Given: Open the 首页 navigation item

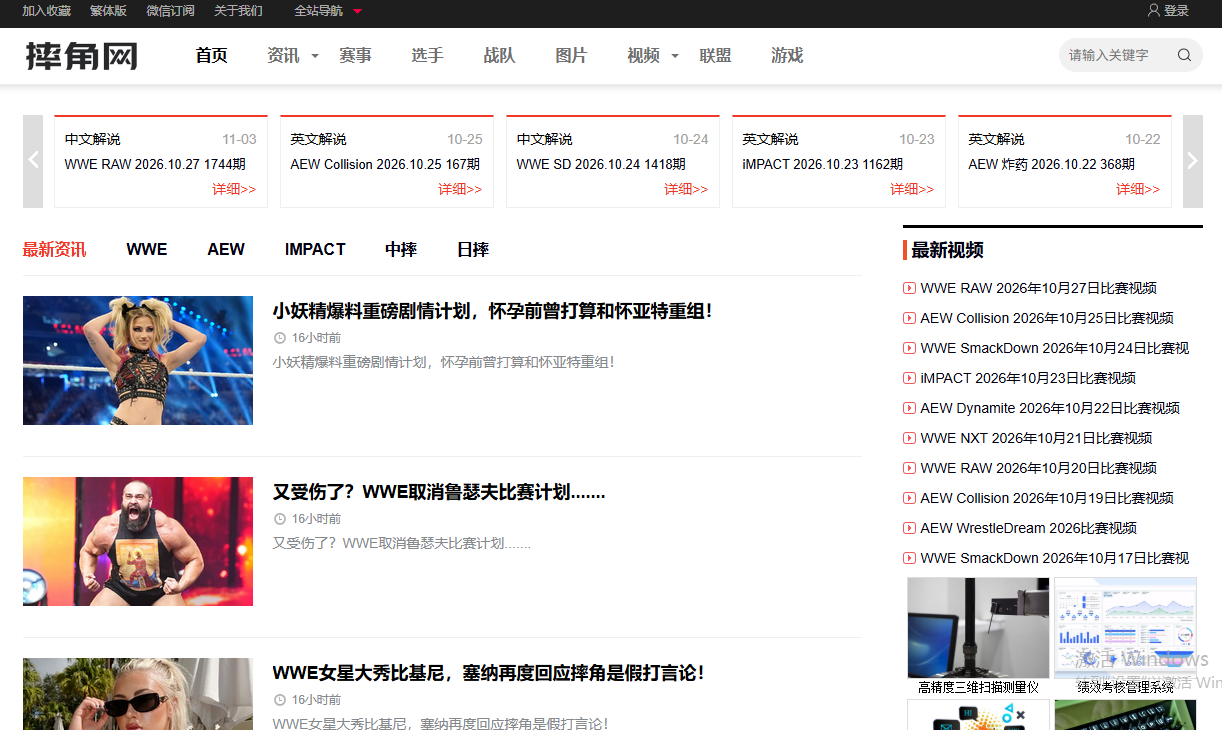Looking at the screenshot, I should [211, 56].
